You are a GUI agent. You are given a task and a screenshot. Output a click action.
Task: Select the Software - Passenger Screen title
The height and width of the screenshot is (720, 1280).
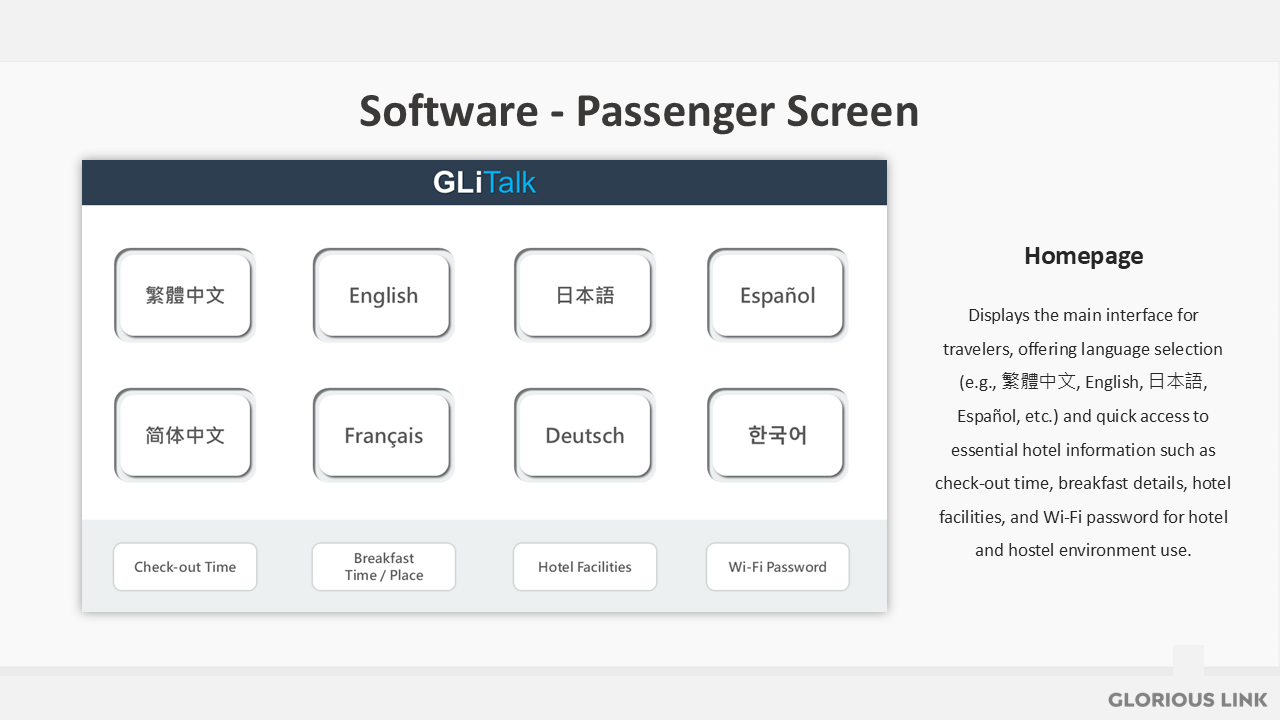click(x=638, y=111)
